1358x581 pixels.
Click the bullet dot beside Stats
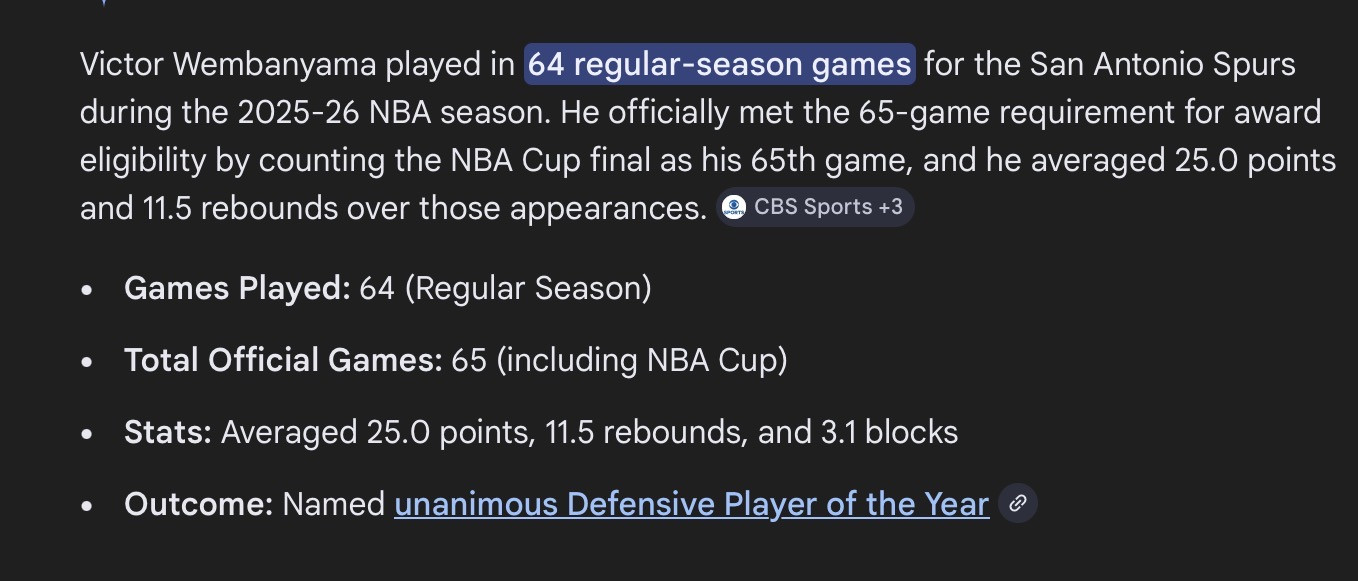click(88, 433)
